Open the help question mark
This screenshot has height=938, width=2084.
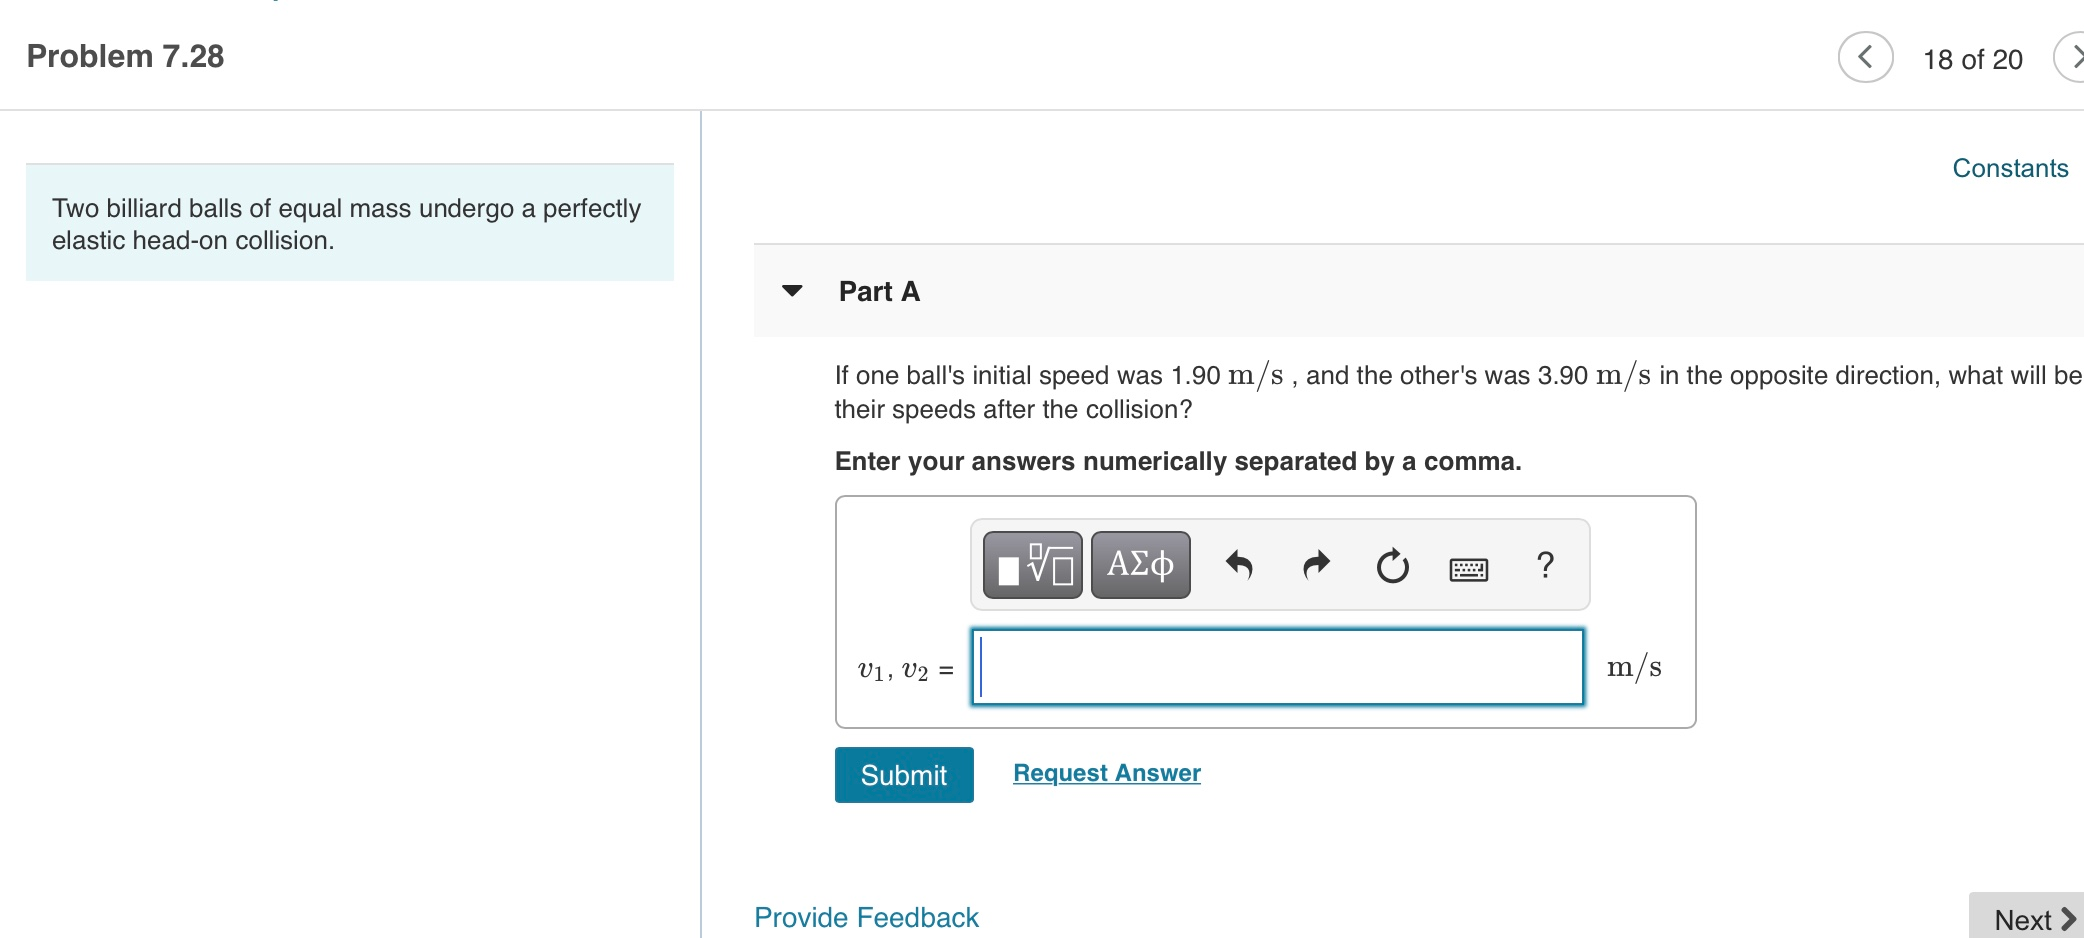1545,565
